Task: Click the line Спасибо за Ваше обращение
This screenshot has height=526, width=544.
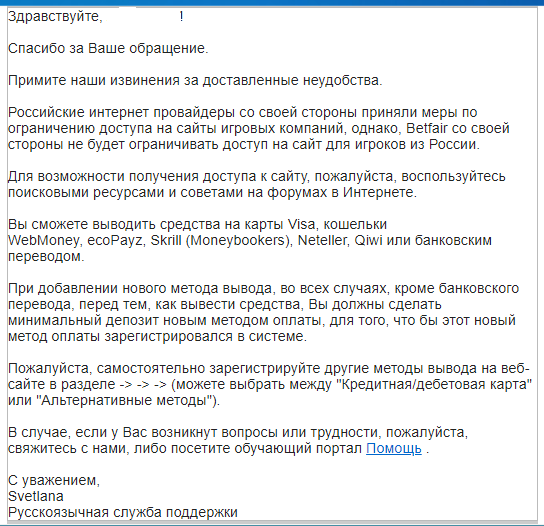Action: (x=108, y=48)
